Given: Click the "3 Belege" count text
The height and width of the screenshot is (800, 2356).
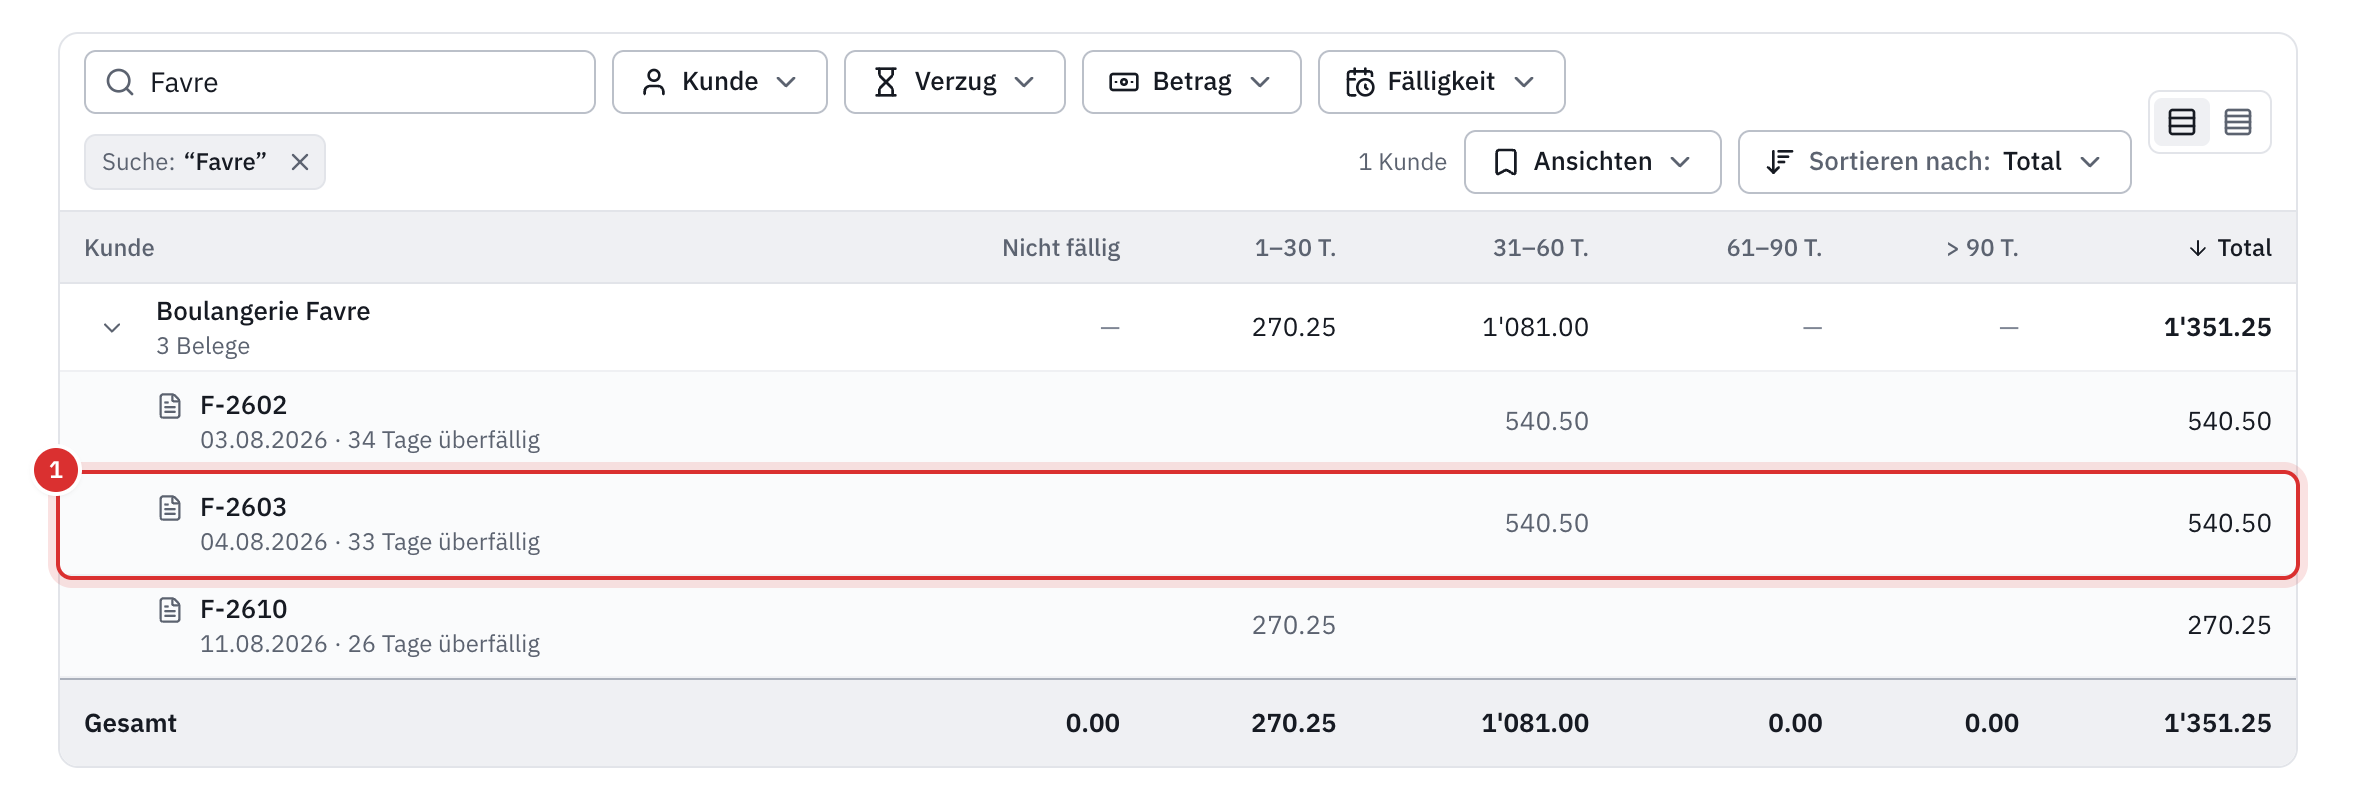Looking at the screenshot, I should pyautogui.click(x=203, y=346).
